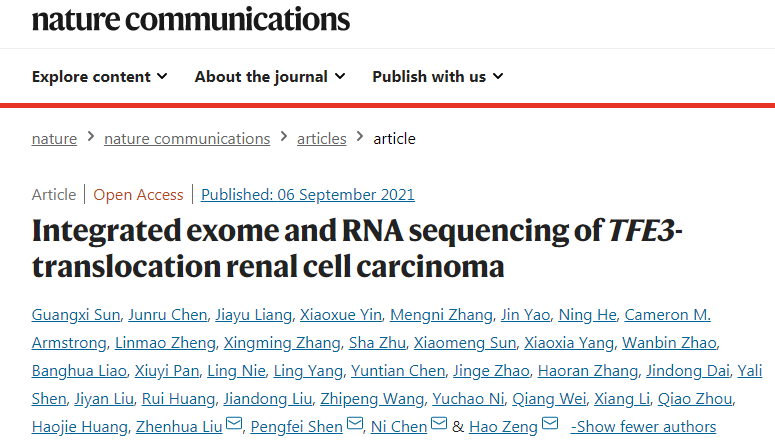This screenshot has height=443, width=775.
Task: Click author Haojie Huang link
Action: tap(80, 427)
